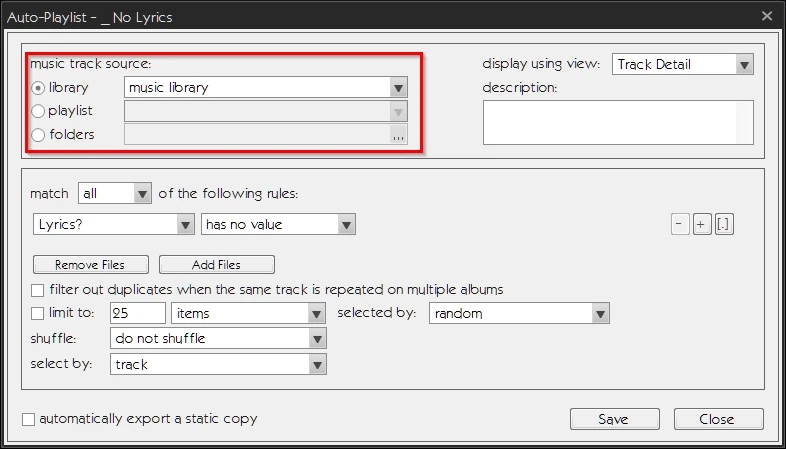Click the folders browse ellipsis button
The height and width of the screenshot is (449, 786).
click(398, 135)
